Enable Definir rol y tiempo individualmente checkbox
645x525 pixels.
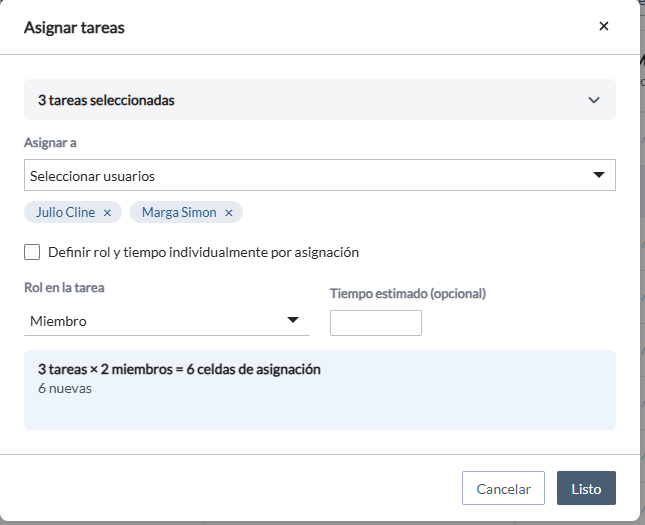32,252
